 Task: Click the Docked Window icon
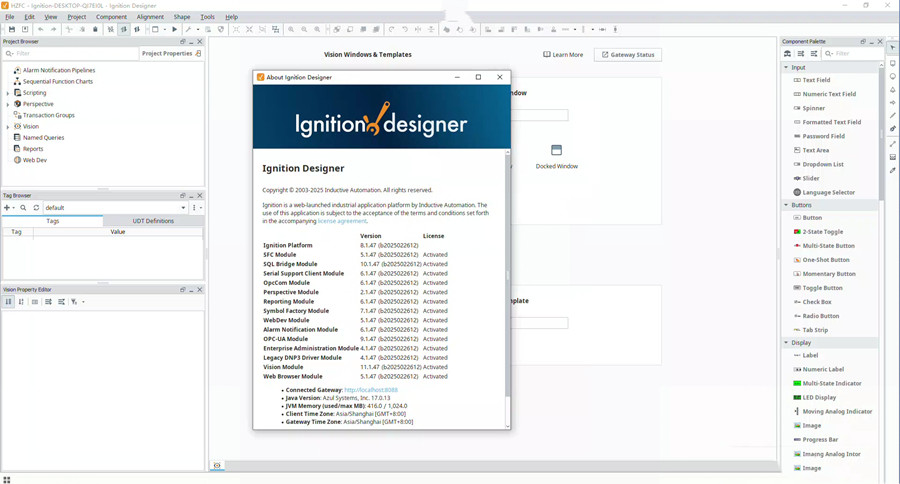(x=556, y=150)
